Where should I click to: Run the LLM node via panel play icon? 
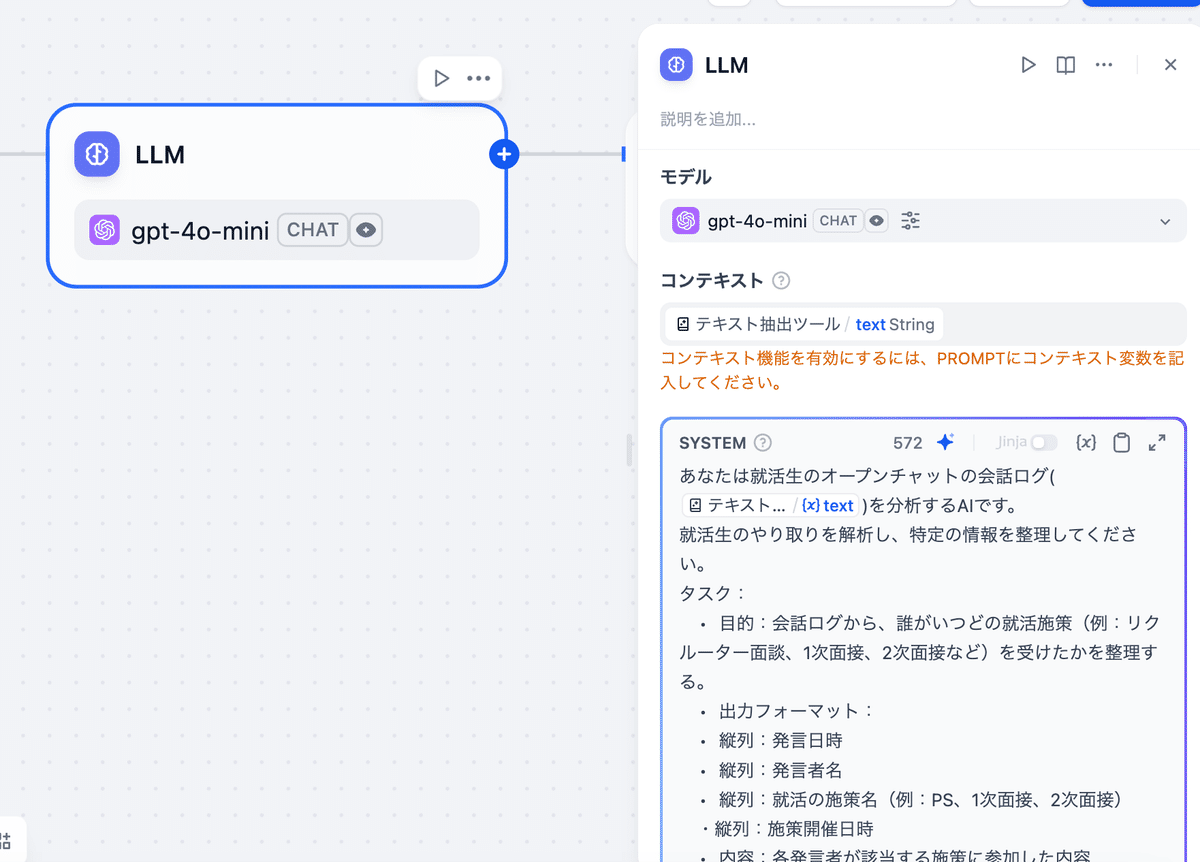[1028, 64]
